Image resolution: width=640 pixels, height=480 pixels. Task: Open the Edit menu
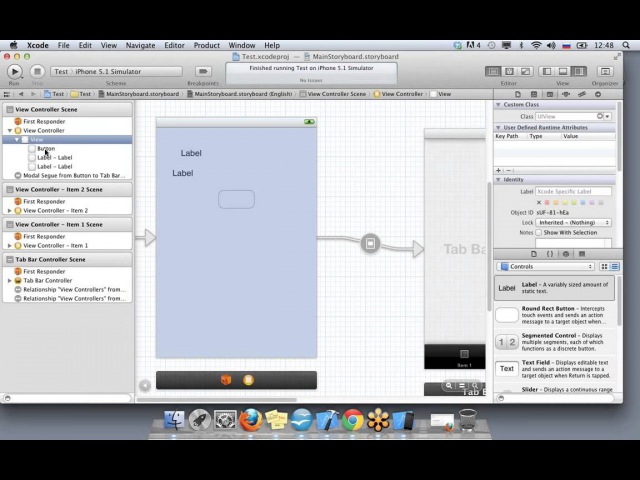pos(85,45)
